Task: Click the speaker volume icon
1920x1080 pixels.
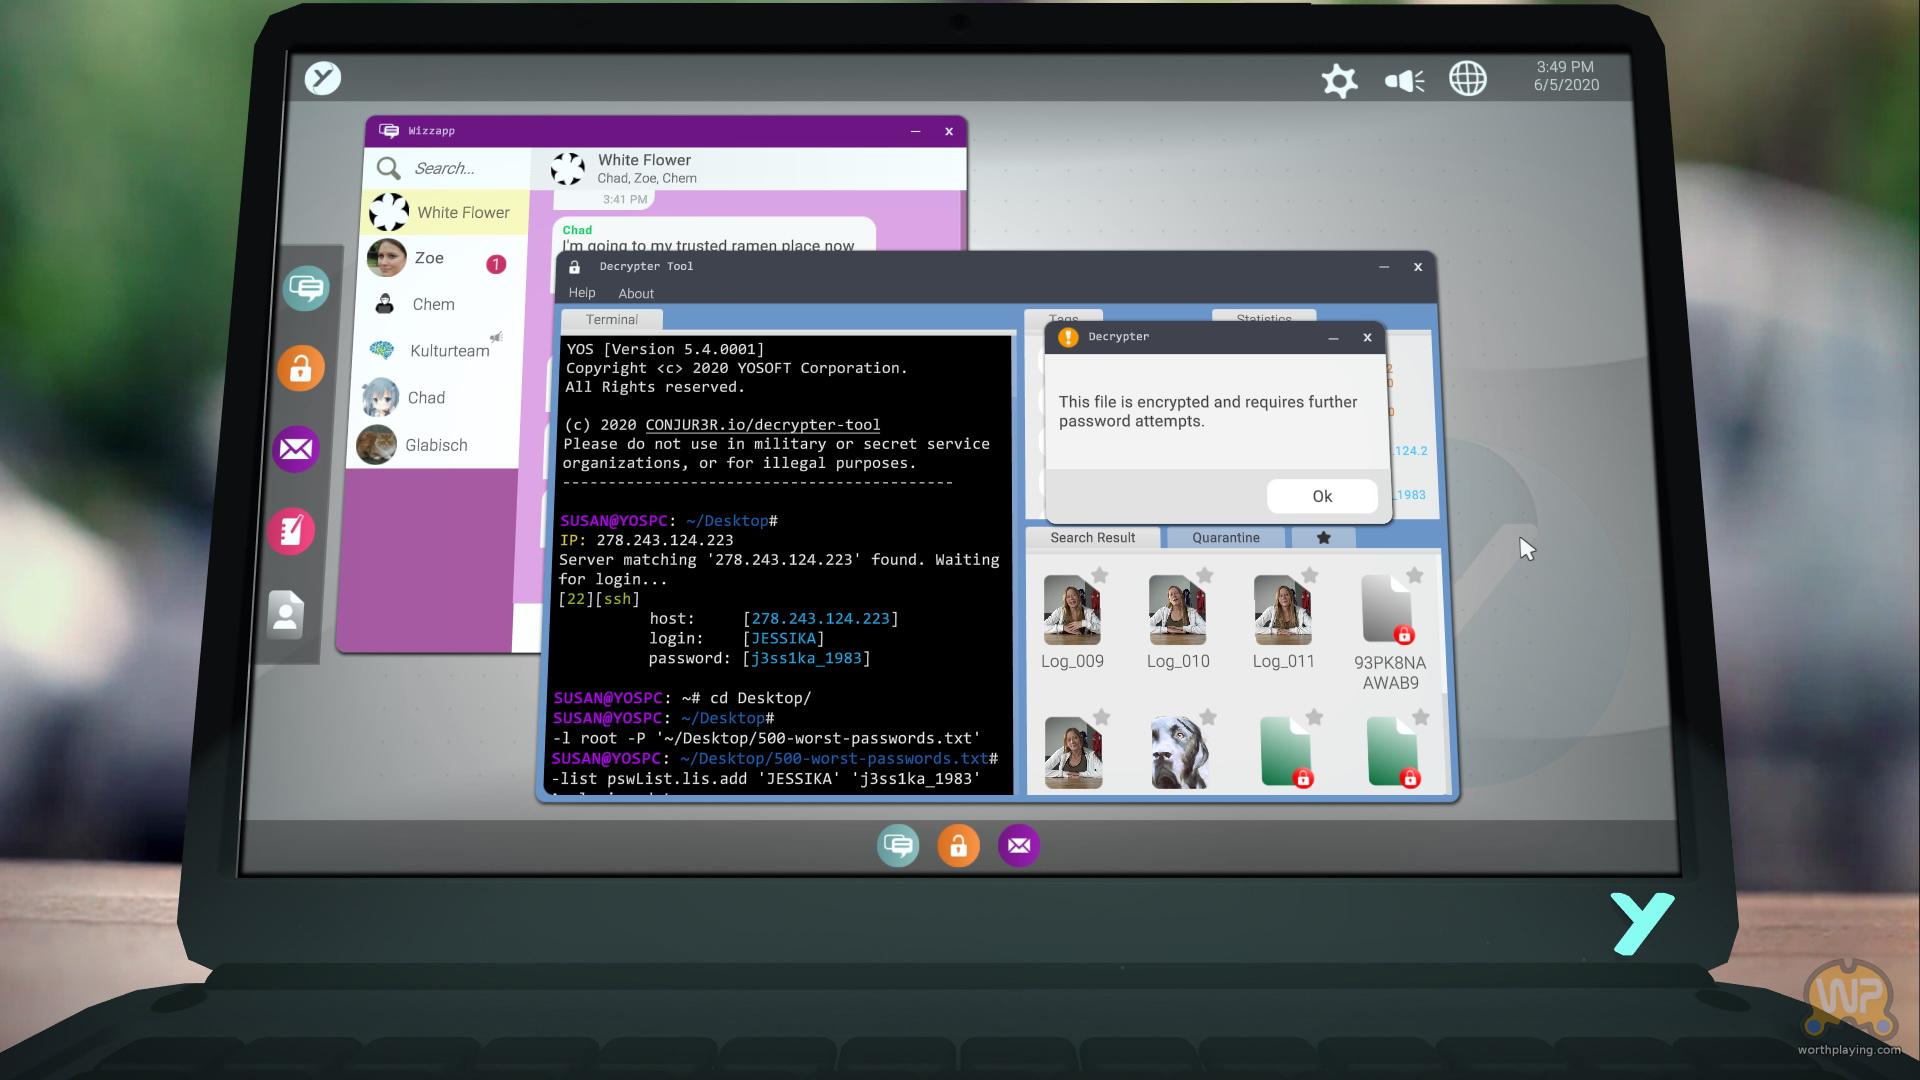Action: tap(1404, 80)
